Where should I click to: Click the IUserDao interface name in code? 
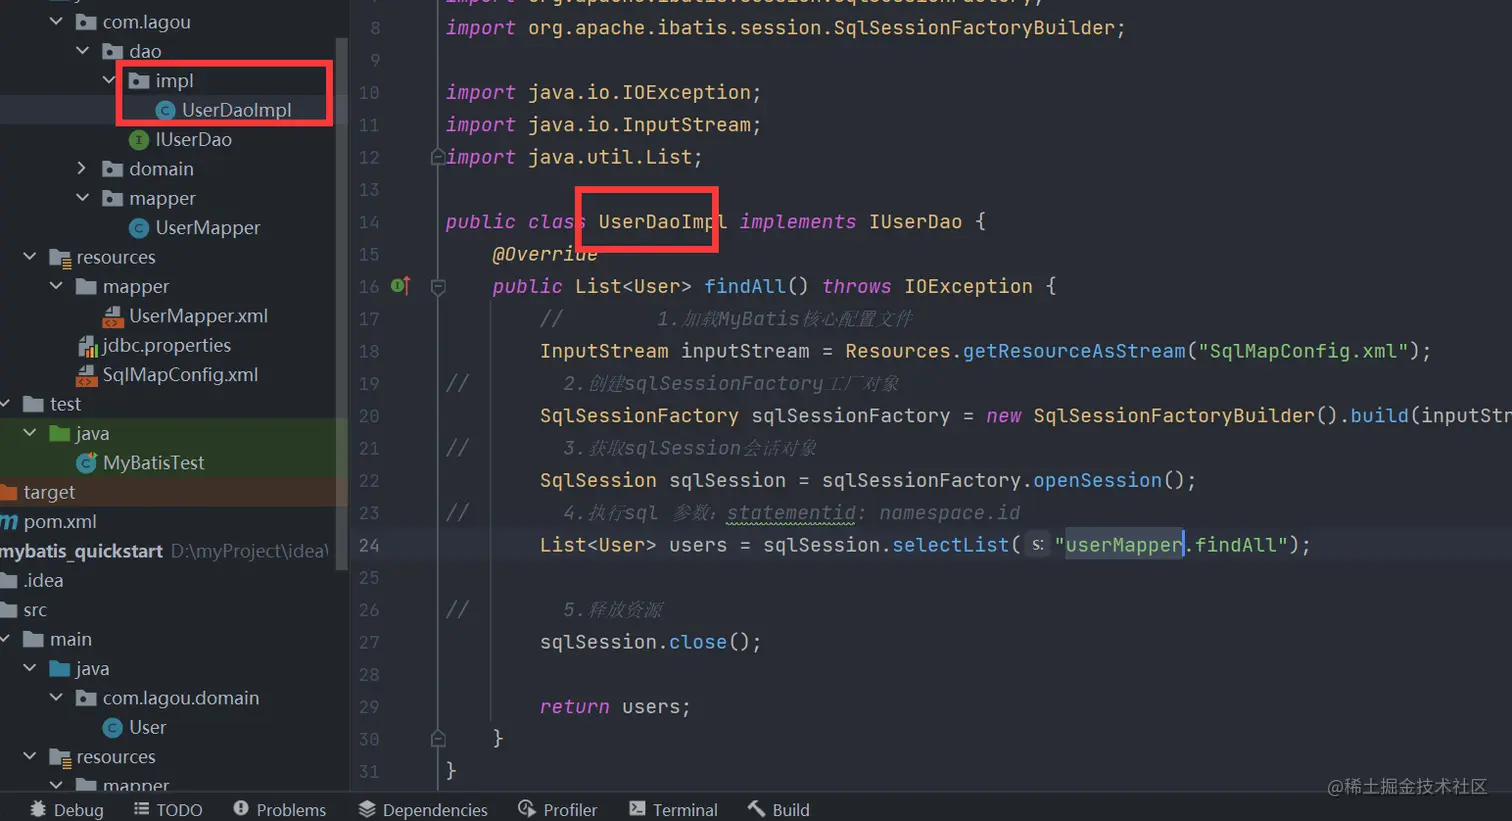click(x=915, y=222)
